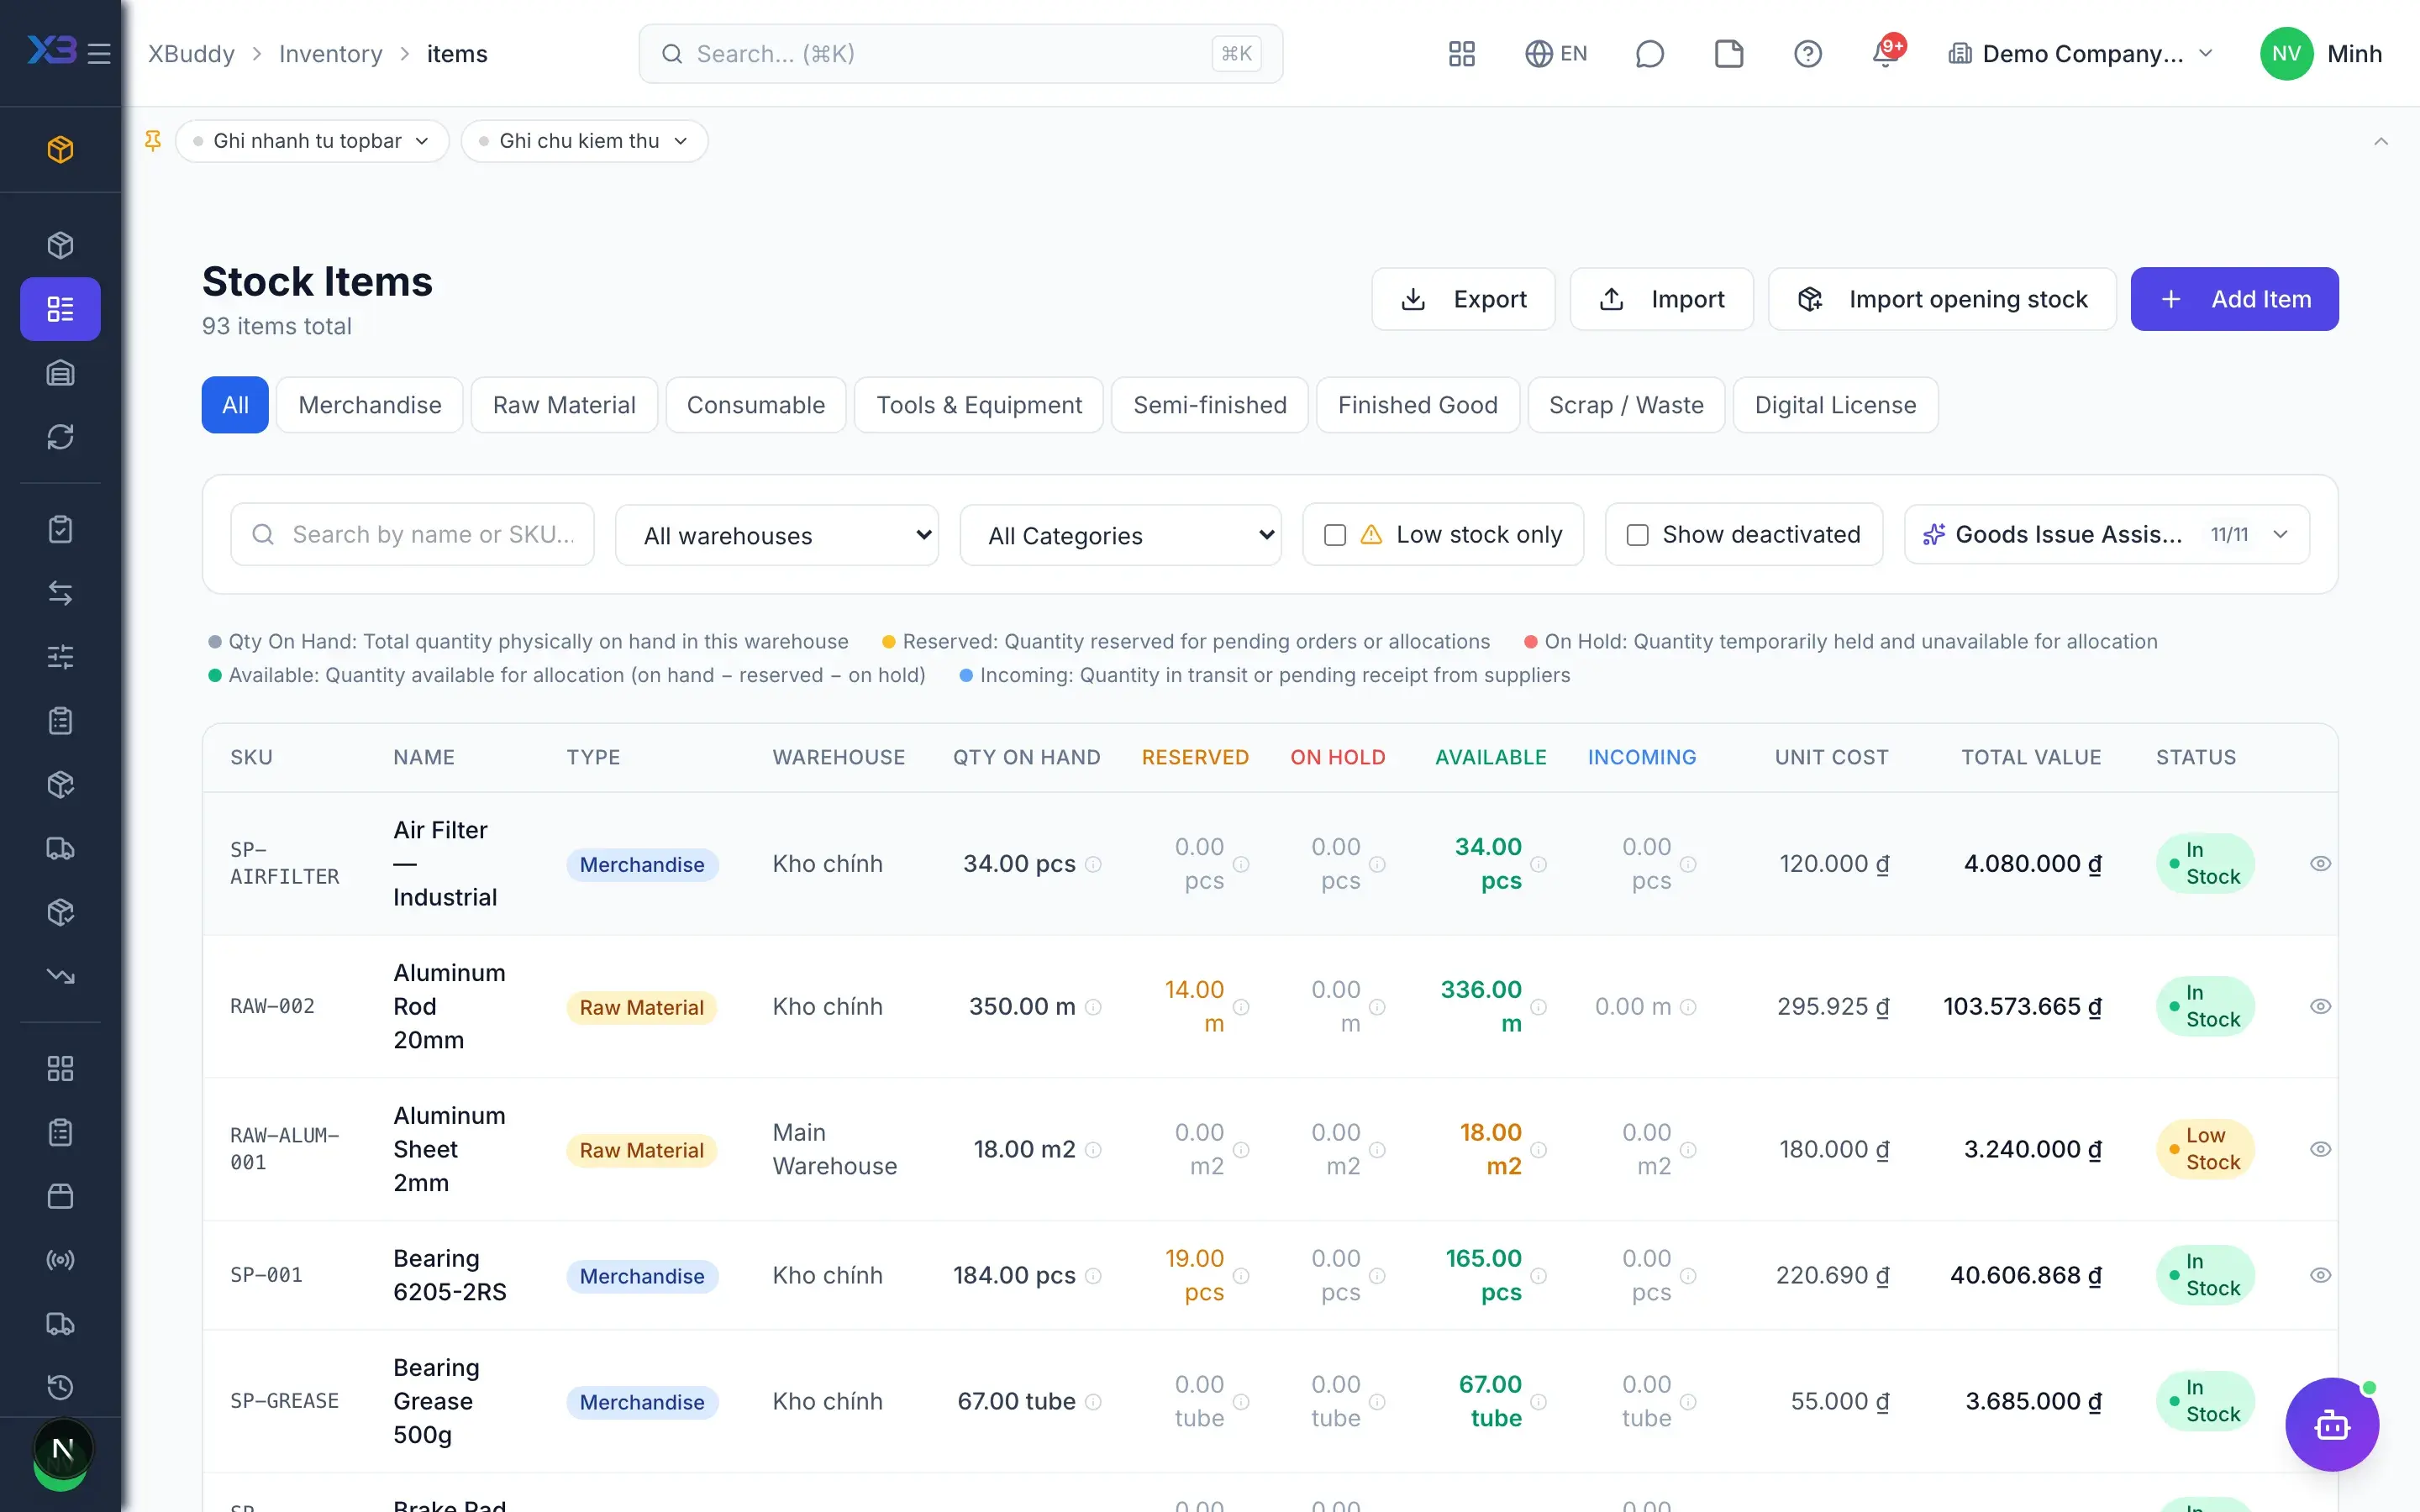Open the broadcast signal icon in sidebar
Screen dimensions: 2420x1512
point(60,1260)
